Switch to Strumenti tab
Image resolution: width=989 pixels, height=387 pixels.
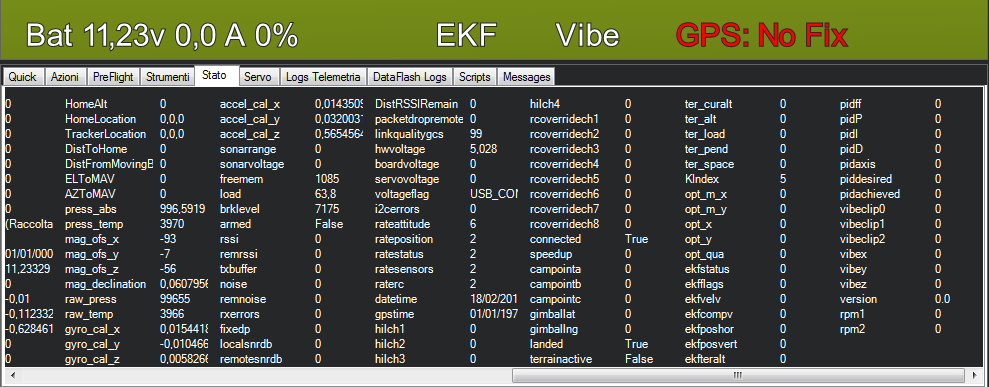click(167, 77)
